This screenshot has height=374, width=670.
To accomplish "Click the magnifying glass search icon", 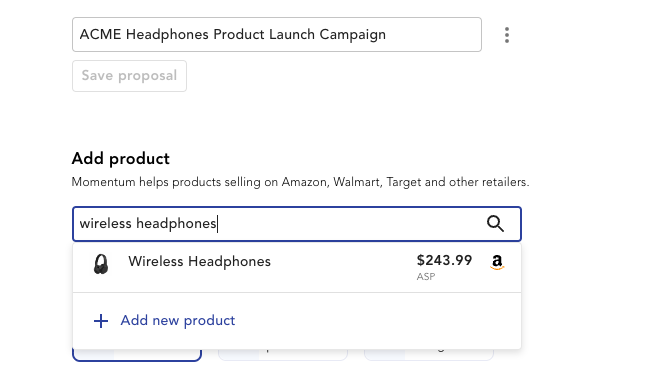I will [495, 224].
